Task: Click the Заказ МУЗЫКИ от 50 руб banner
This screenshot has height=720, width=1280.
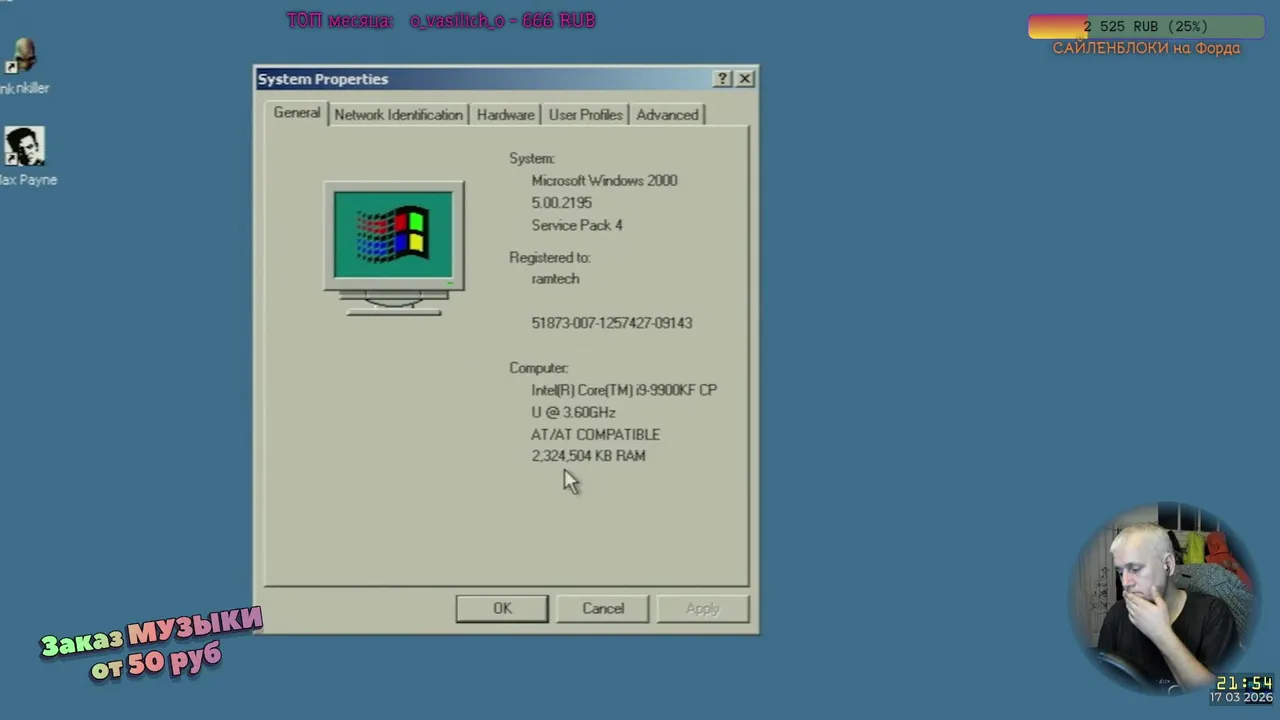Action: tap(151, 643)
